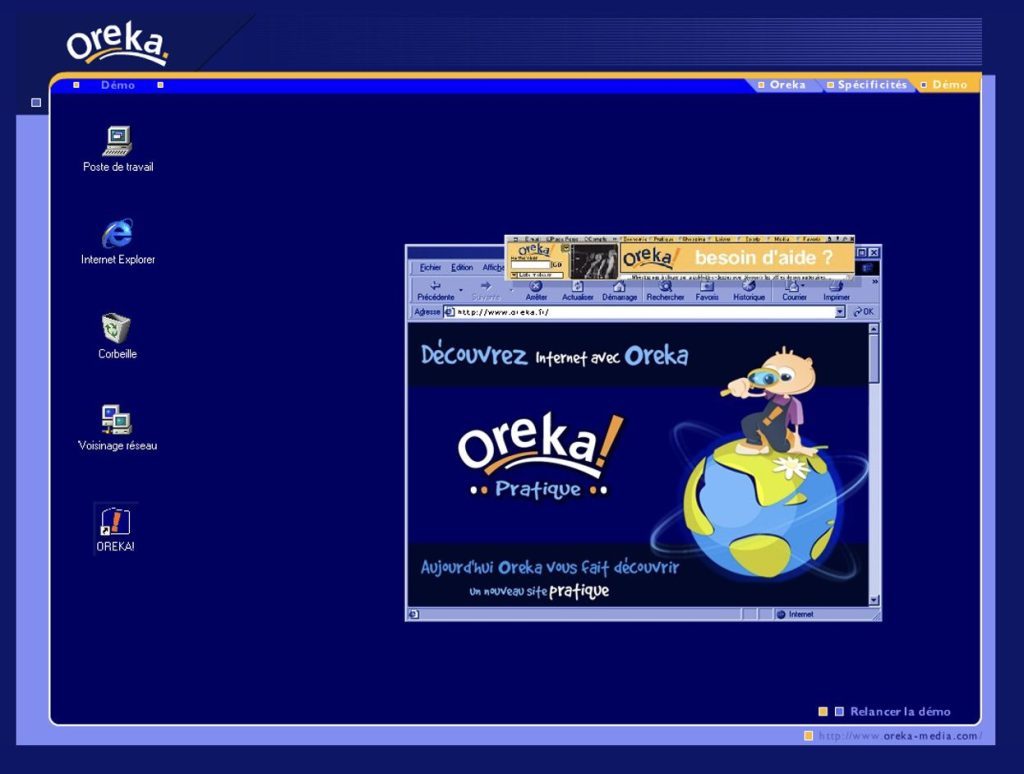Go to the Démarrage home page icon
Viewport: 1024px width, 774px height.
619,291
